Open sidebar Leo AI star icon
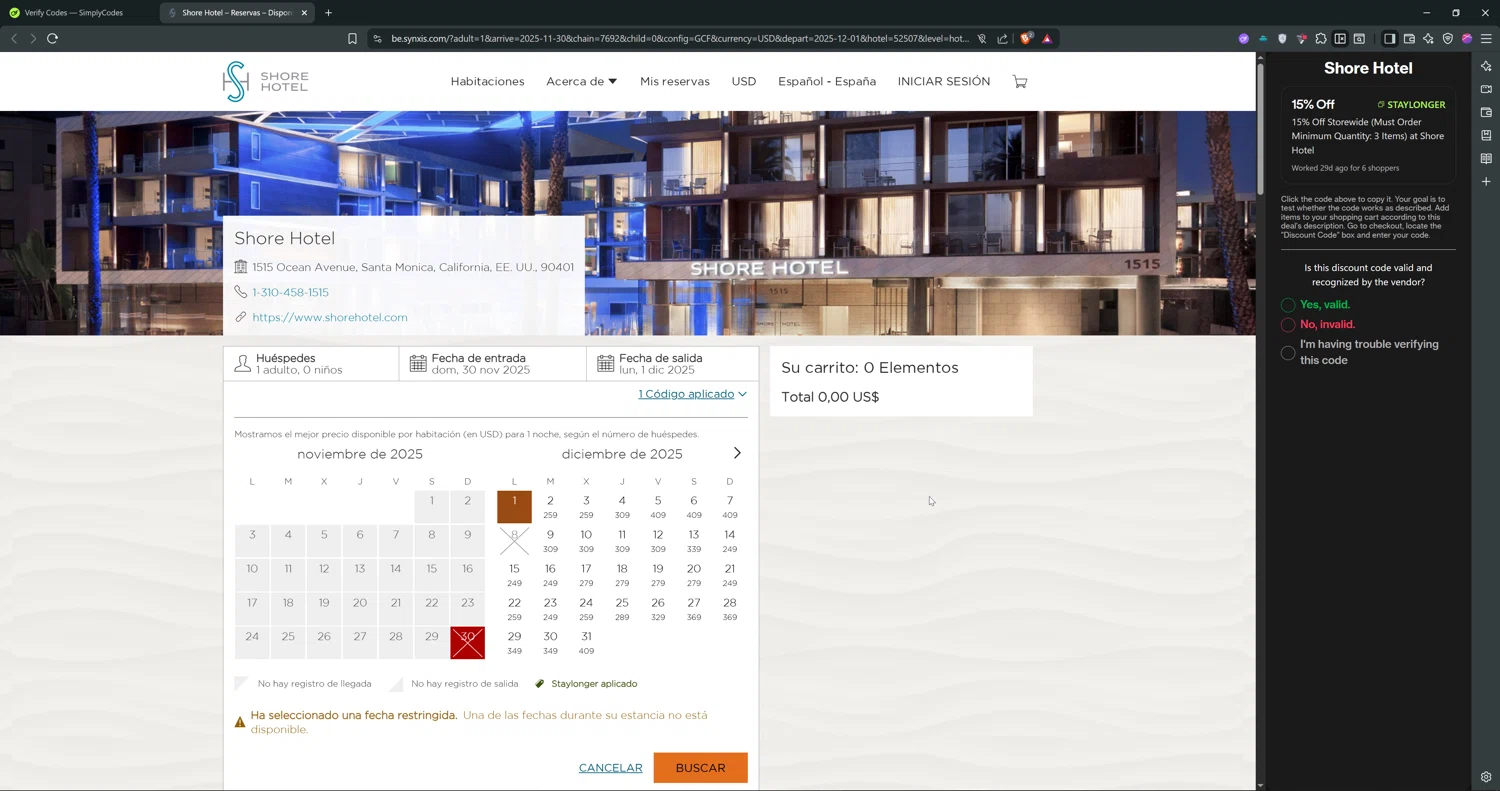Screen dimensions: 1500x791 (1486, 66)
